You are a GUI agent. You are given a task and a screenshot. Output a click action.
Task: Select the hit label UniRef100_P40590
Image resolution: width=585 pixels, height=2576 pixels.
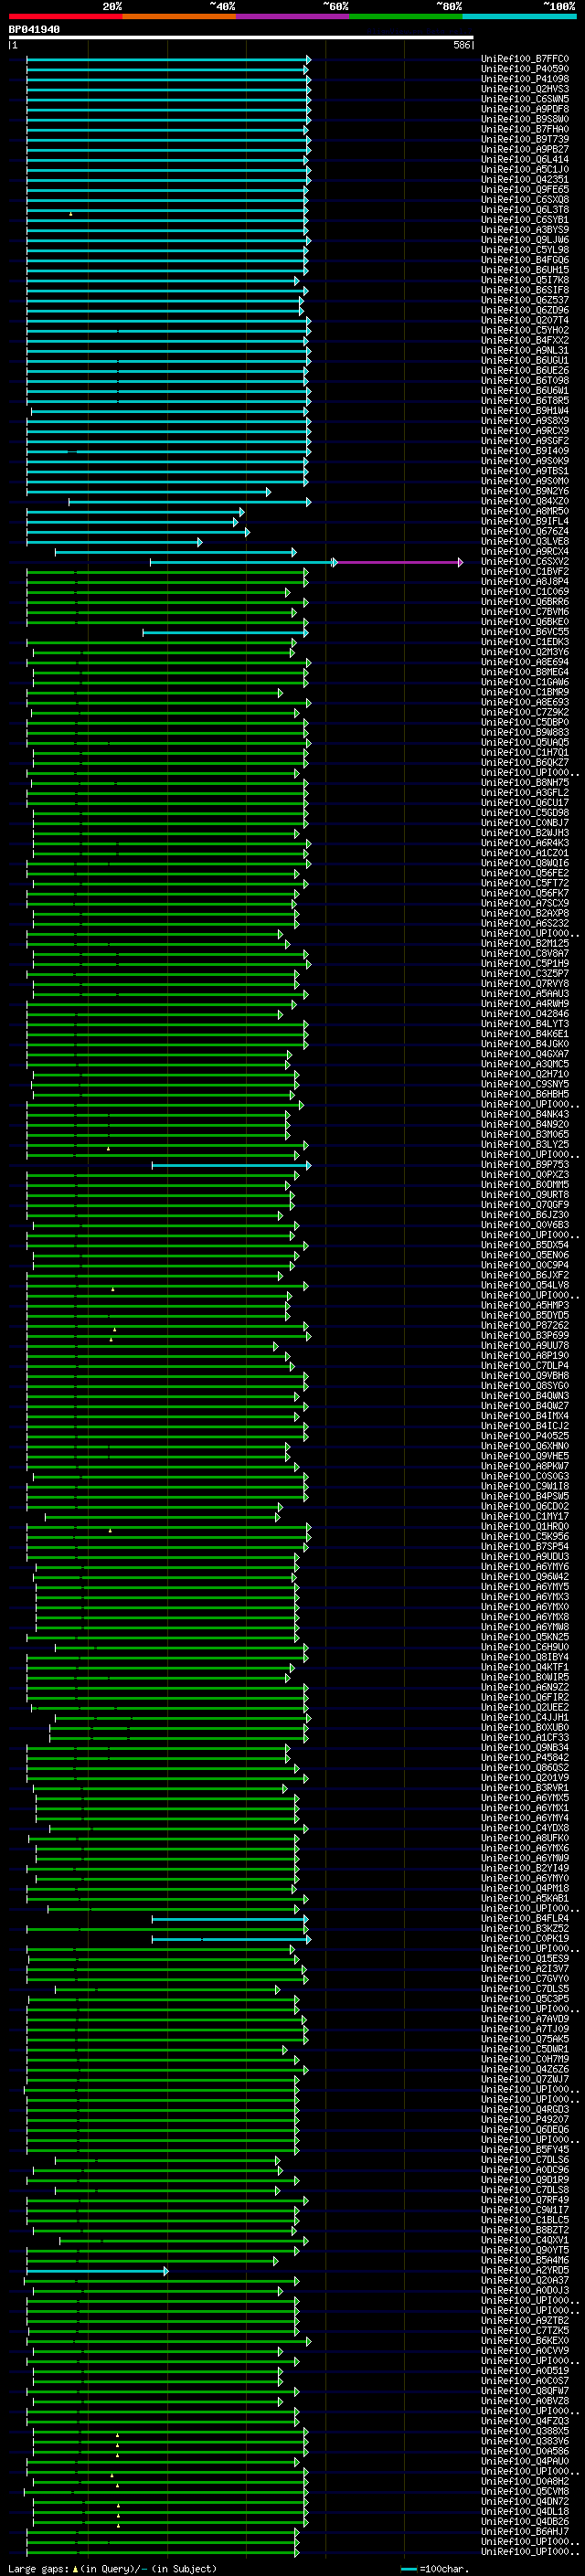(x=525, y=69)
